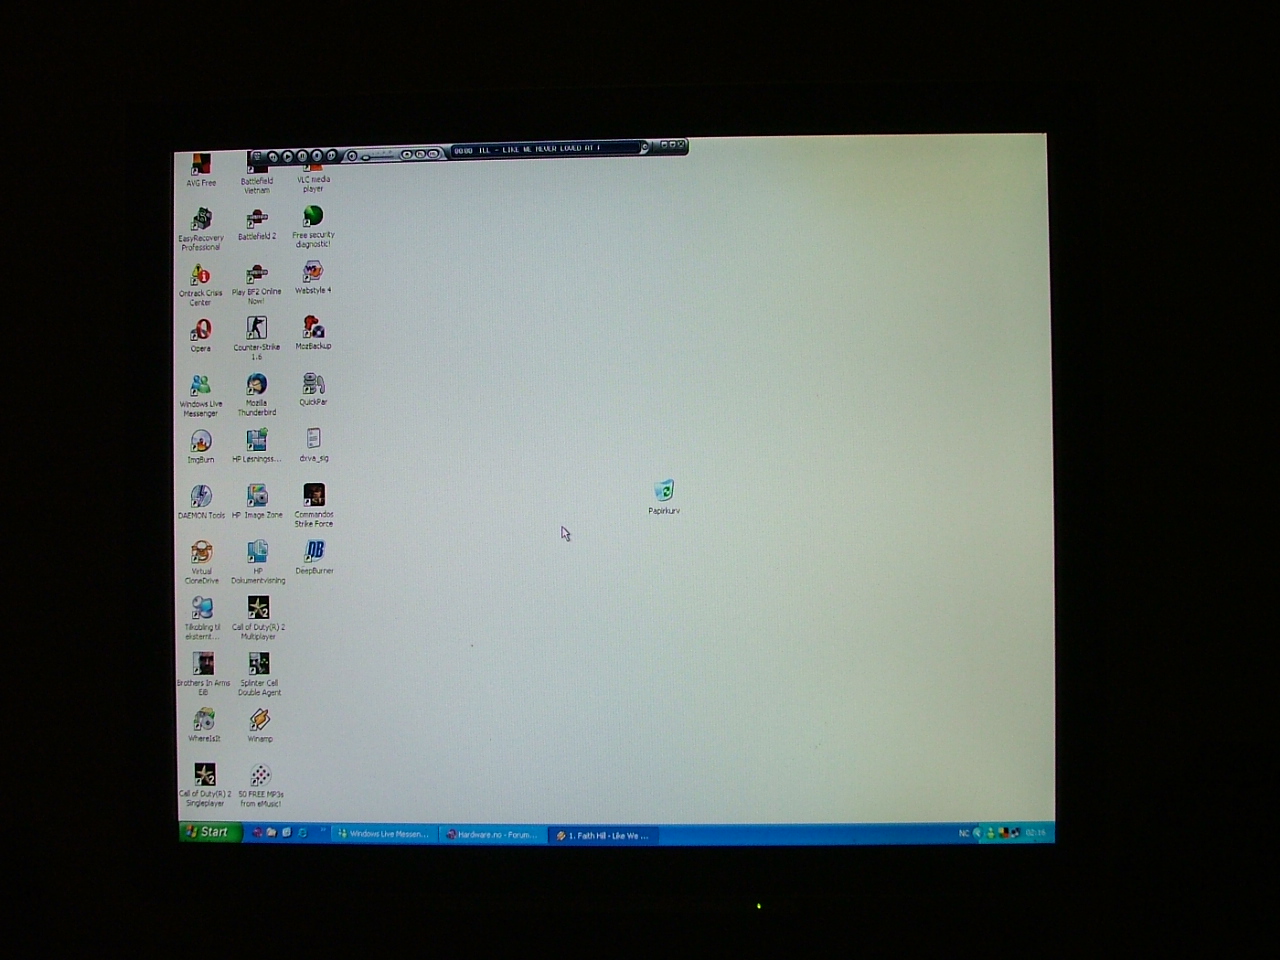Screen dimensions: 1280x960
Task: Select the Mozilla Thunderbird icon
Action: (x=257, y=395)
